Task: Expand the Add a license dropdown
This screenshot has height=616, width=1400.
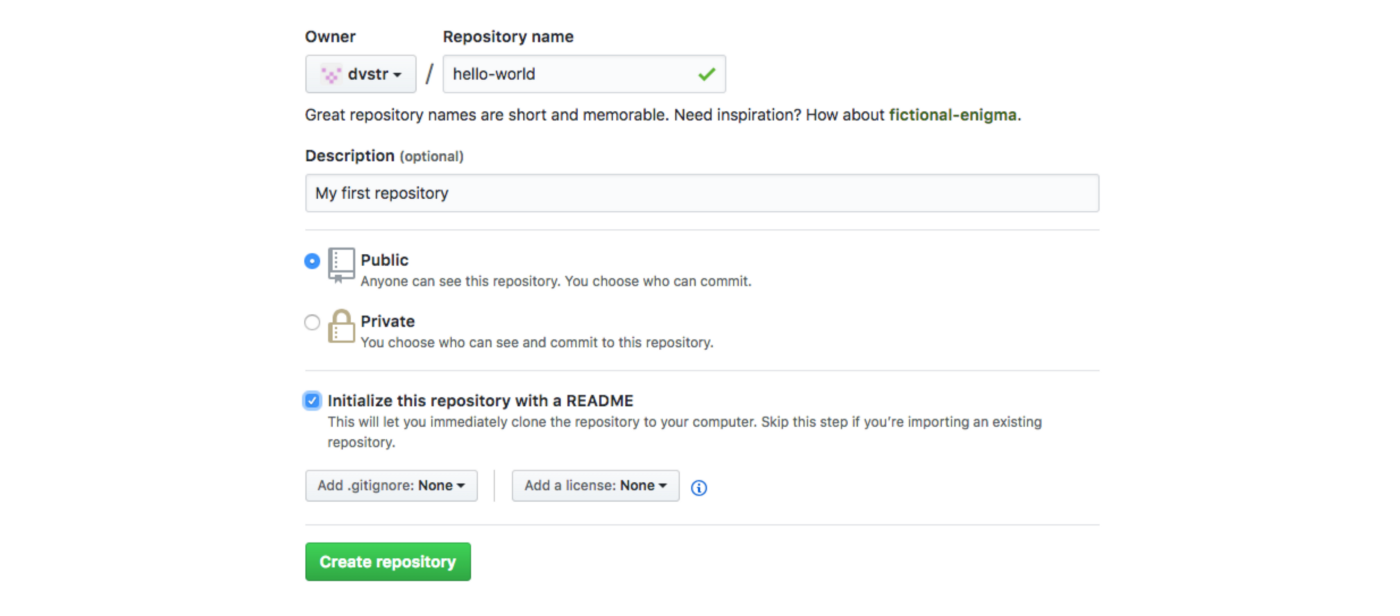Action: (x=595, y=486)
